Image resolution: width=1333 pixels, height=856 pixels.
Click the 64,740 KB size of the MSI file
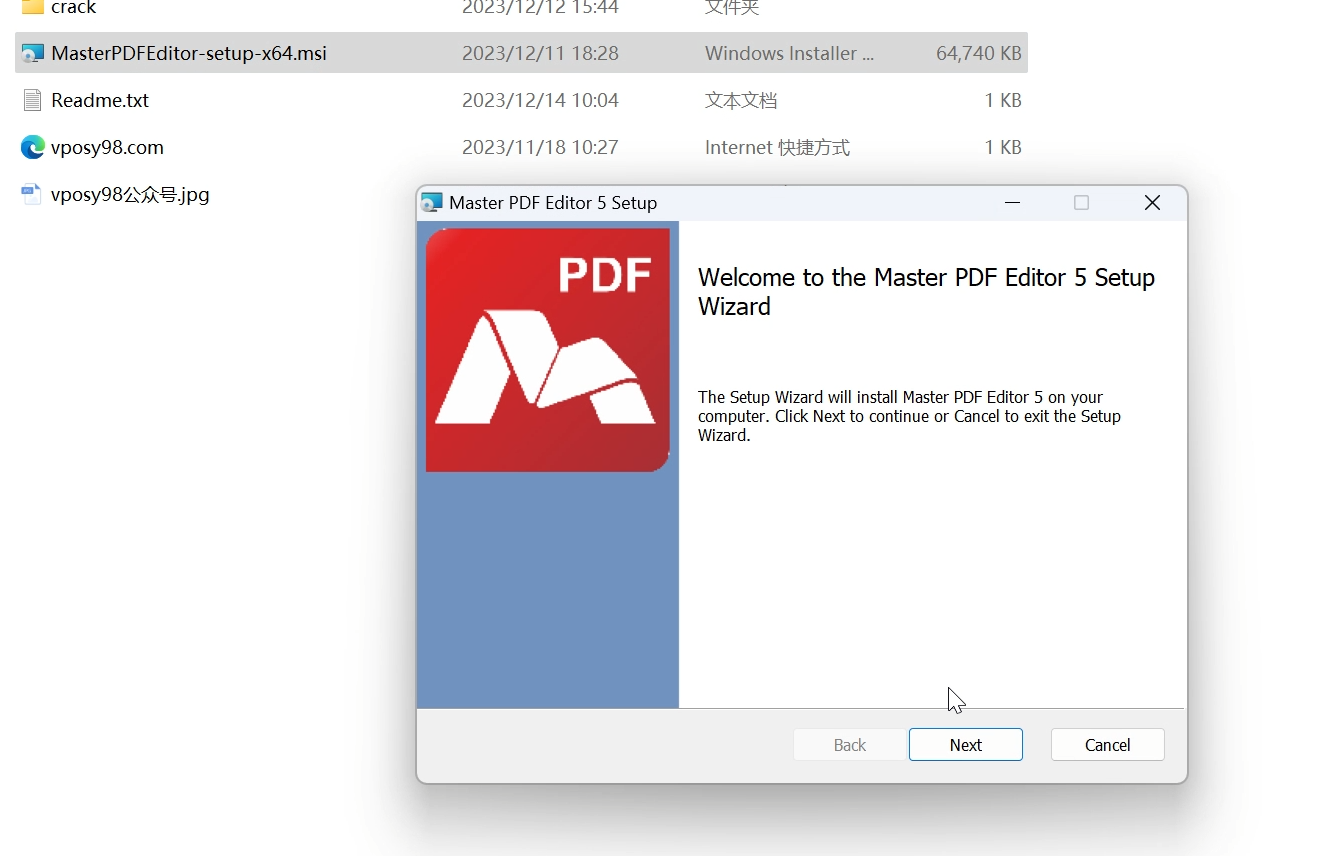[978, 54]
